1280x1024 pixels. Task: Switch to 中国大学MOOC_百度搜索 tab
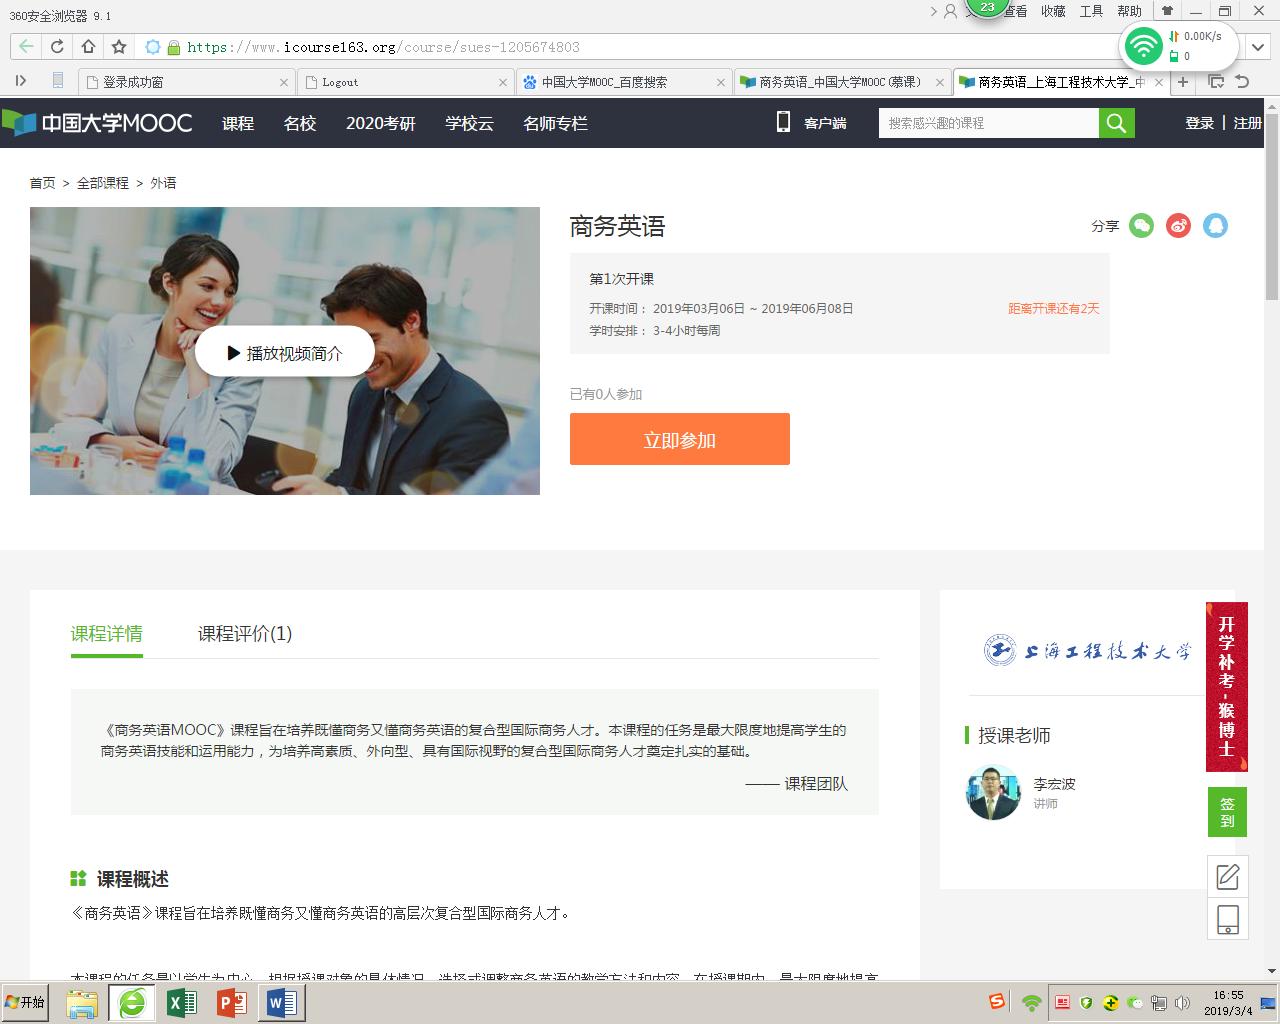coord(624,82)
